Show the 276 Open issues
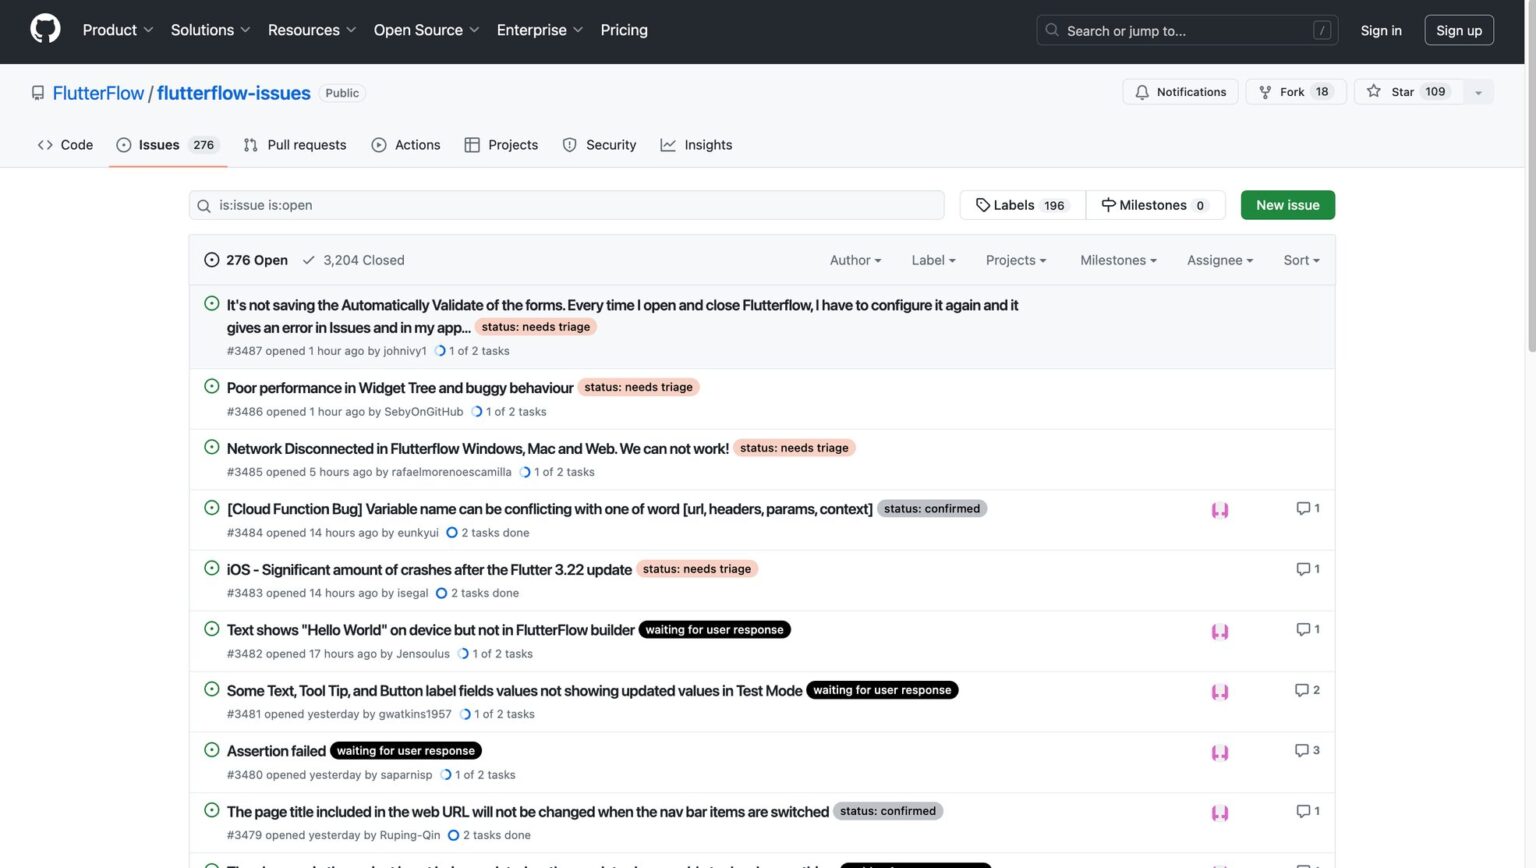The height and width of the screenshot is (868, 1536). (x=246, y=260)
